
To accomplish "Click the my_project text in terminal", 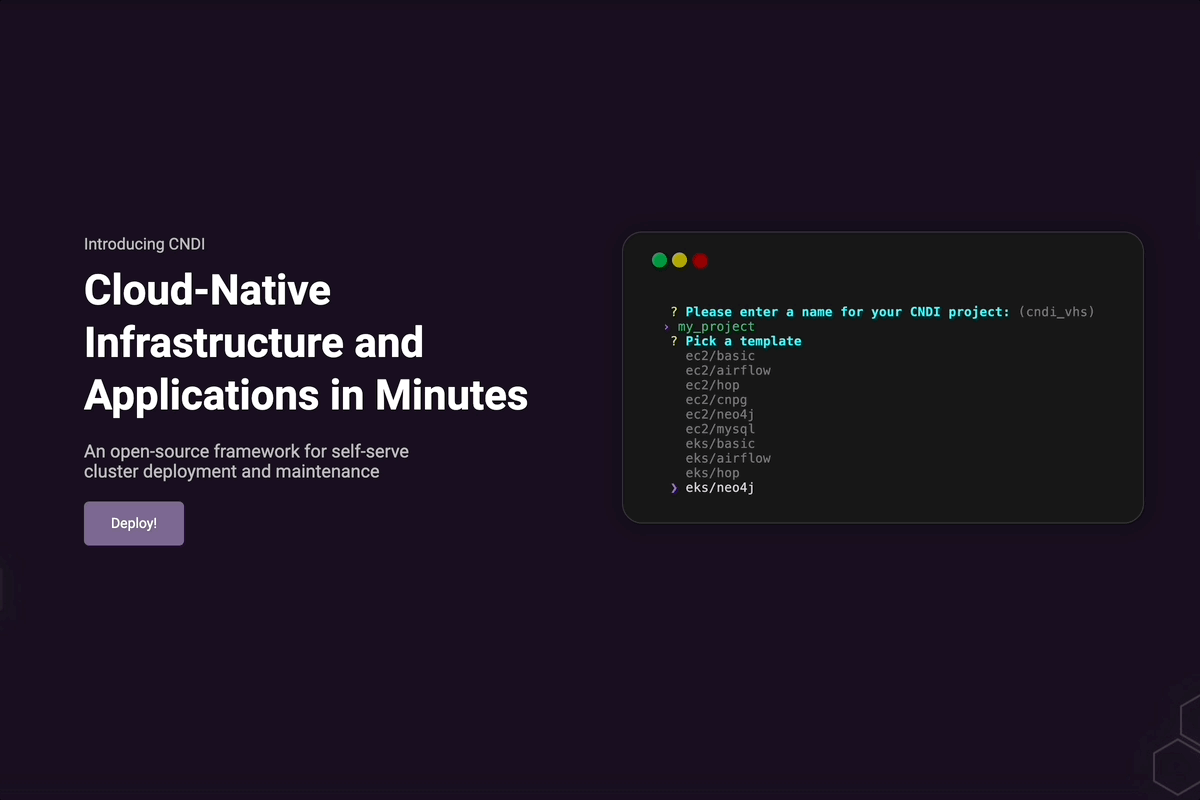I will click(716, 327).
